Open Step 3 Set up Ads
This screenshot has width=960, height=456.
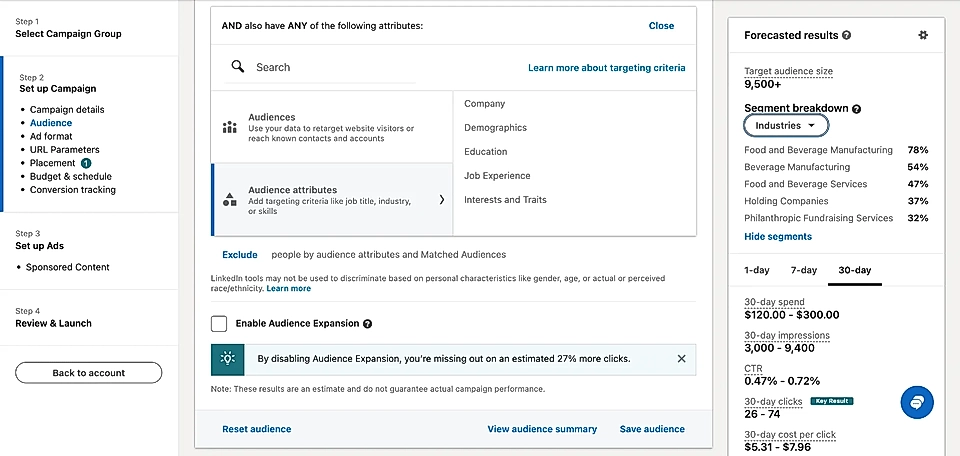(40, 240)
